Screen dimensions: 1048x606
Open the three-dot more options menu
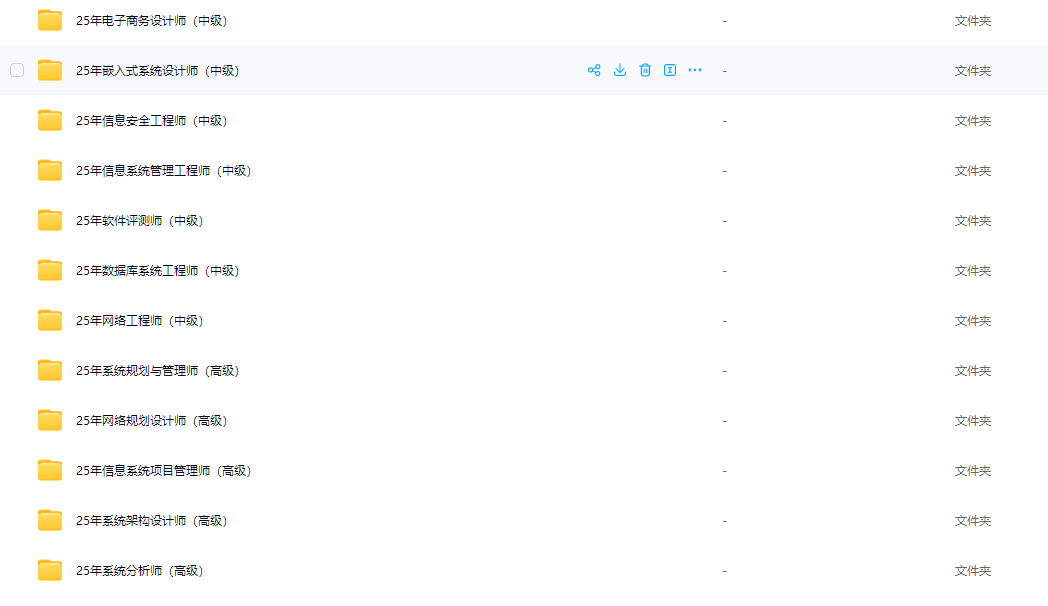[x=695, y=70]
